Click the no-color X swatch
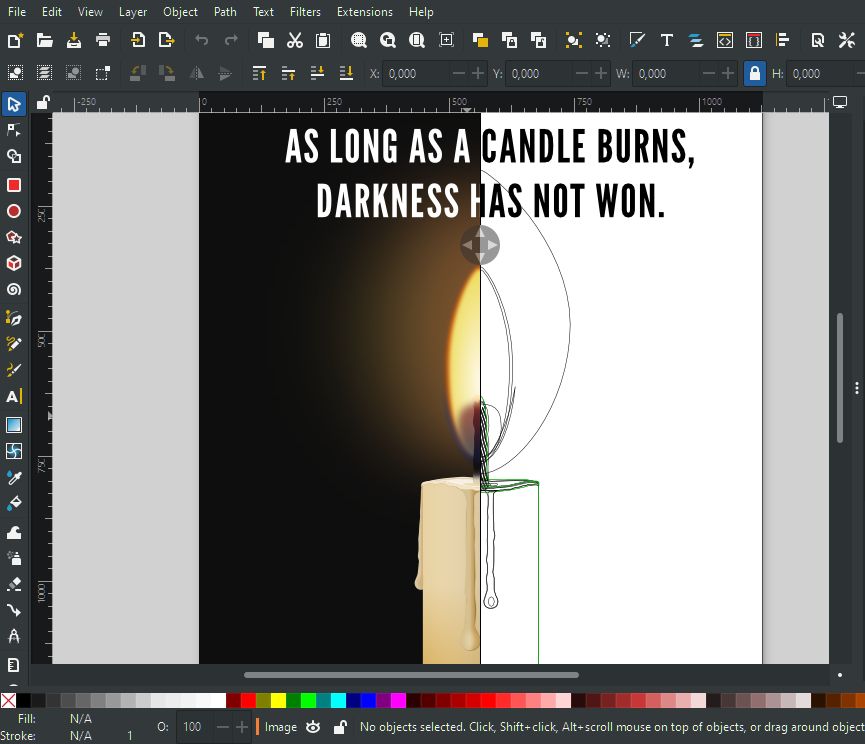 (x=8, y=700)
